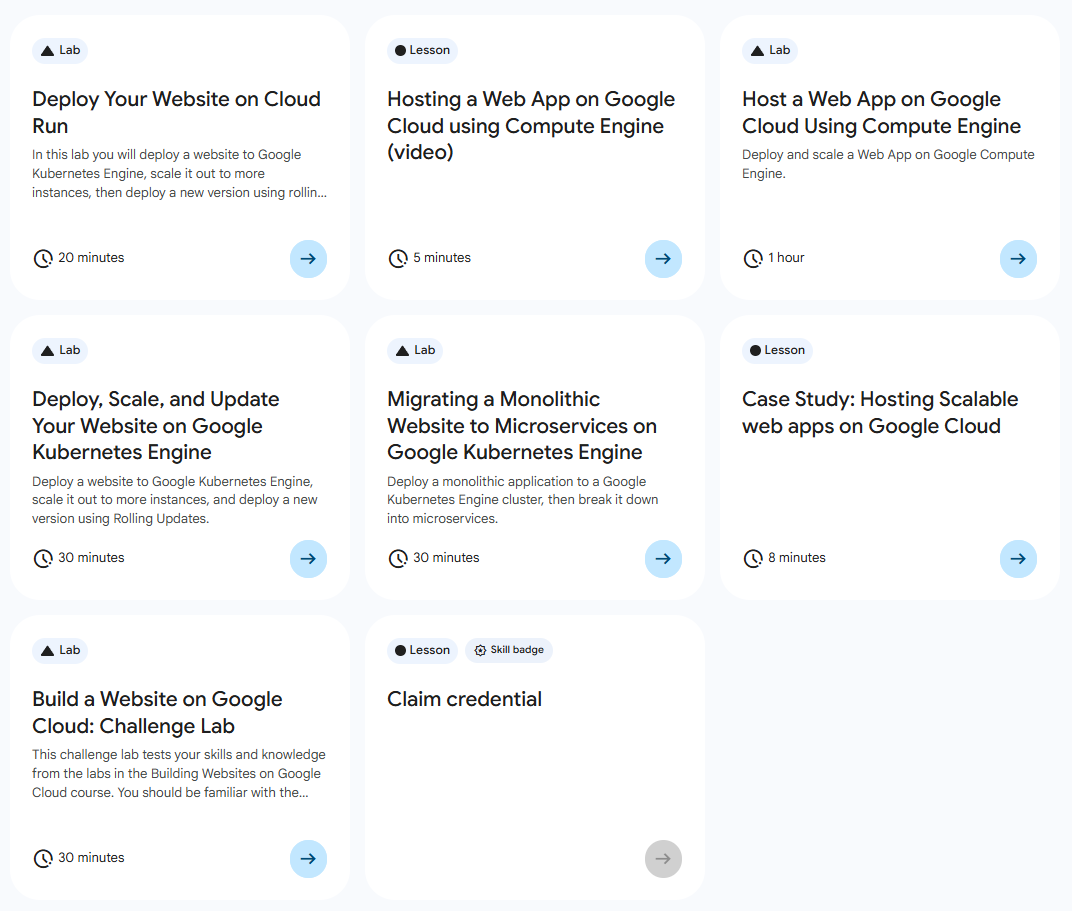Click arrow for Hosting a Web App video lesson
This screenshot has height=911, width=1072.
(x=663, y=259)
